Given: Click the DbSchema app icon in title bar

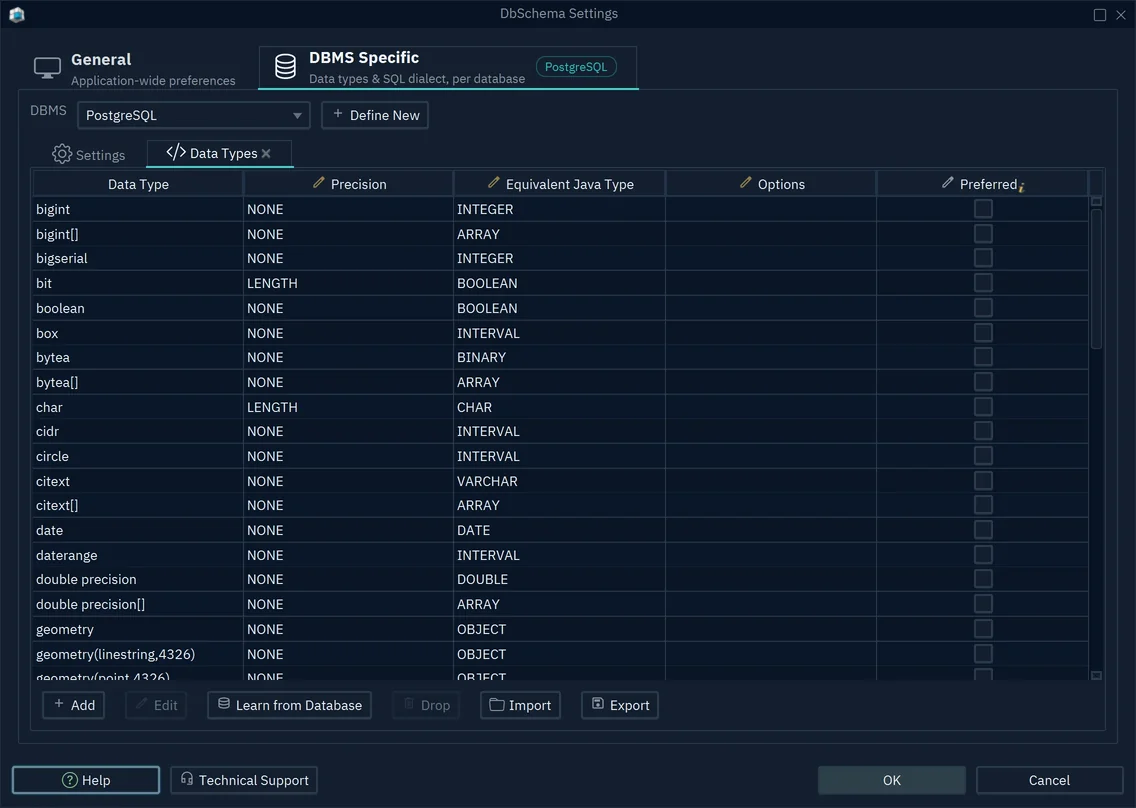Looking at the screenshot, I should [x=17, y=14].
